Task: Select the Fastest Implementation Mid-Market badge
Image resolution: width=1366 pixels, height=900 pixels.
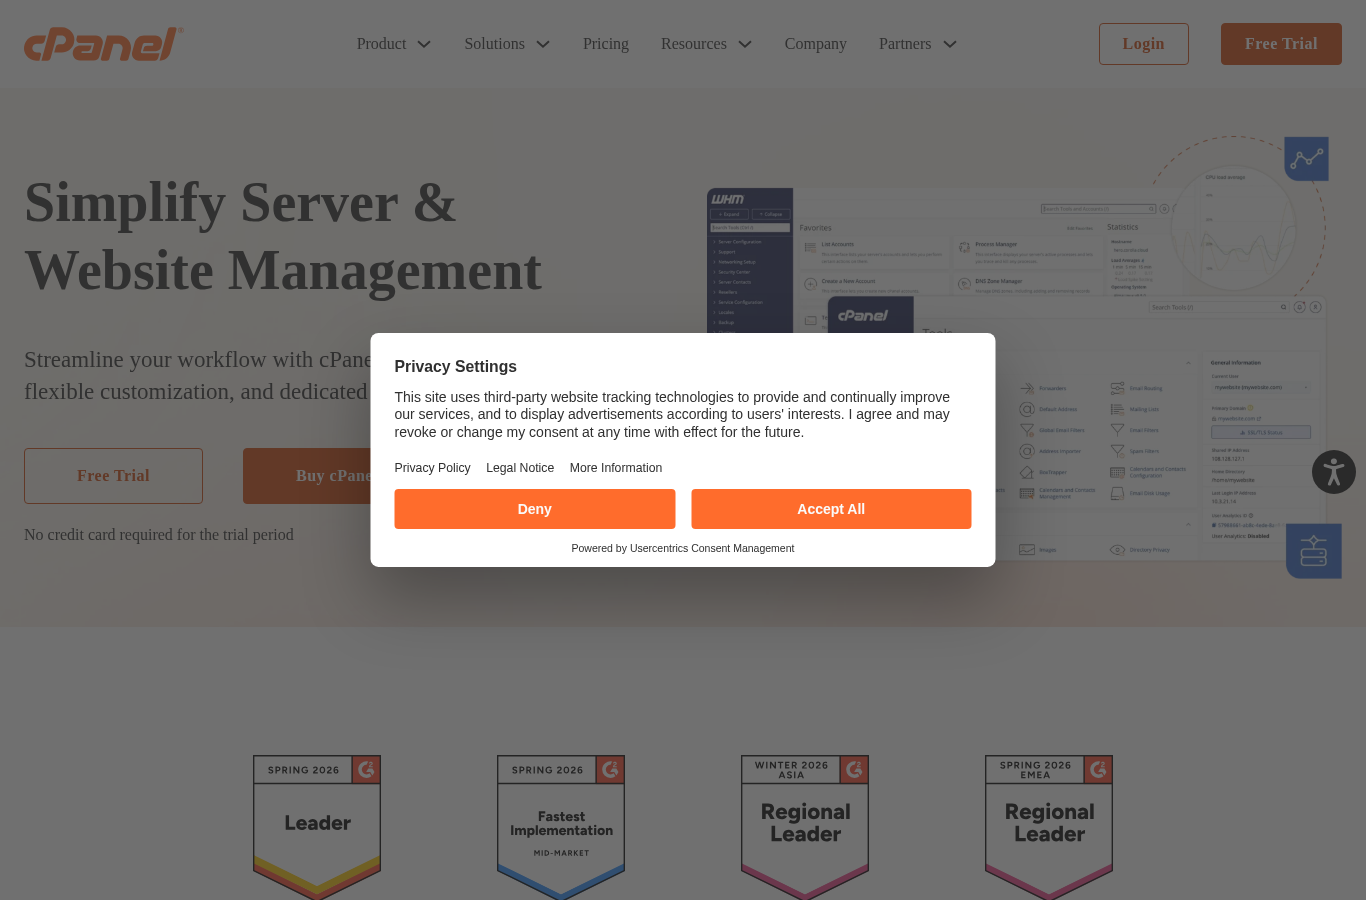Action: coord(561,827)
